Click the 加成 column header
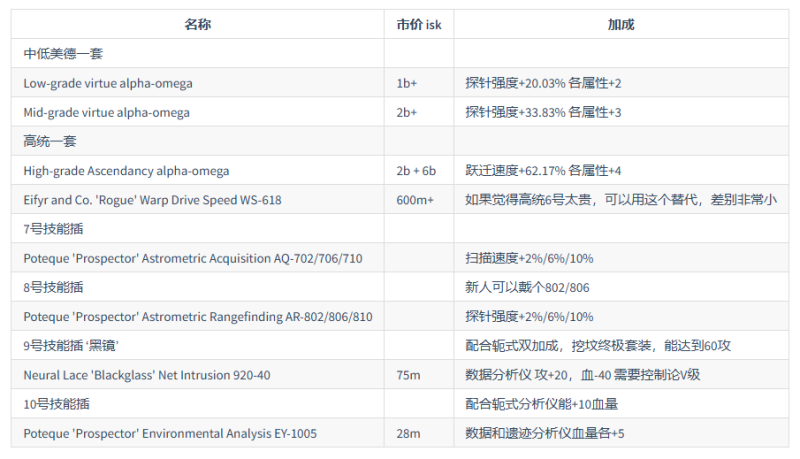This screenshot has width=800, height=459. point(620,24)
